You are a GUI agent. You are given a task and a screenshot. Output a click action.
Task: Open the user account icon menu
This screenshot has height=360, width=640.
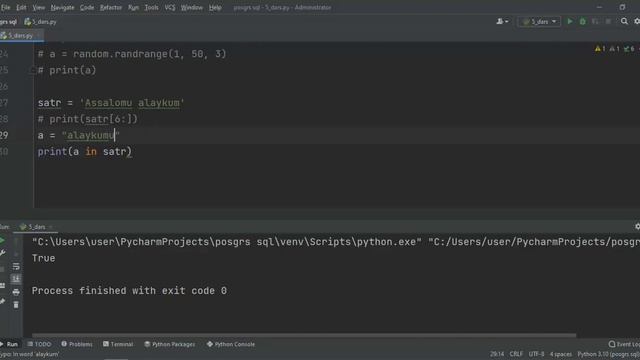coord(502,21)
